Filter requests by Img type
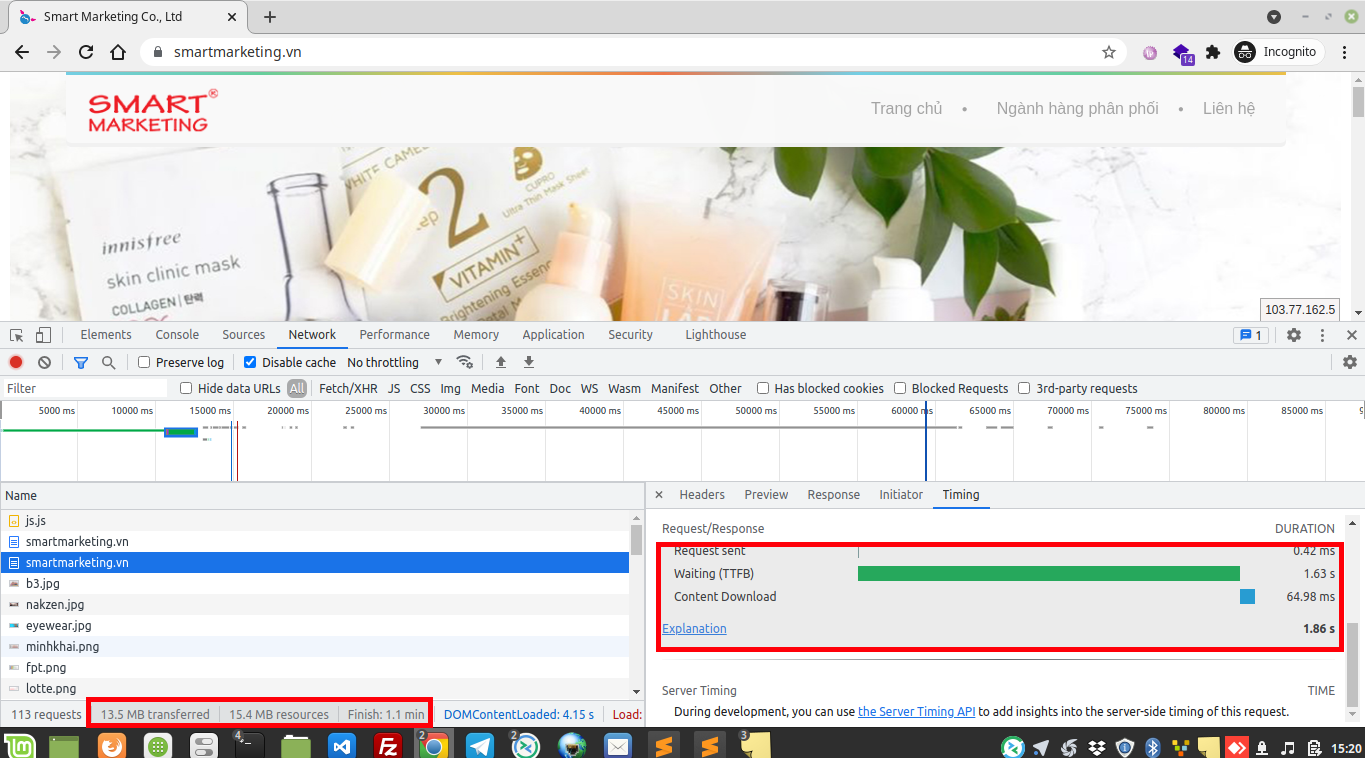The width and height of the screenshot is (1365, 758). tap(451, 388)
